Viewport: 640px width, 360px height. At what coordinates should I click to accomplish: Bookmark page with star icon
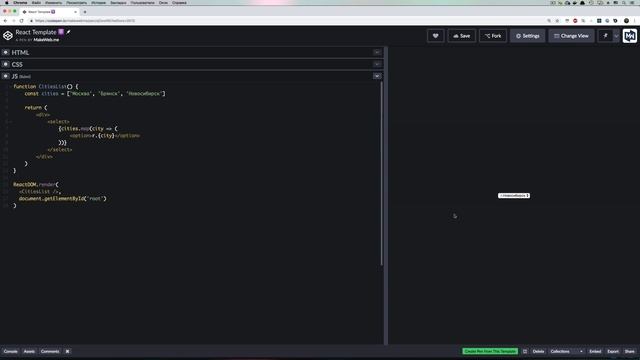(557, 20)
